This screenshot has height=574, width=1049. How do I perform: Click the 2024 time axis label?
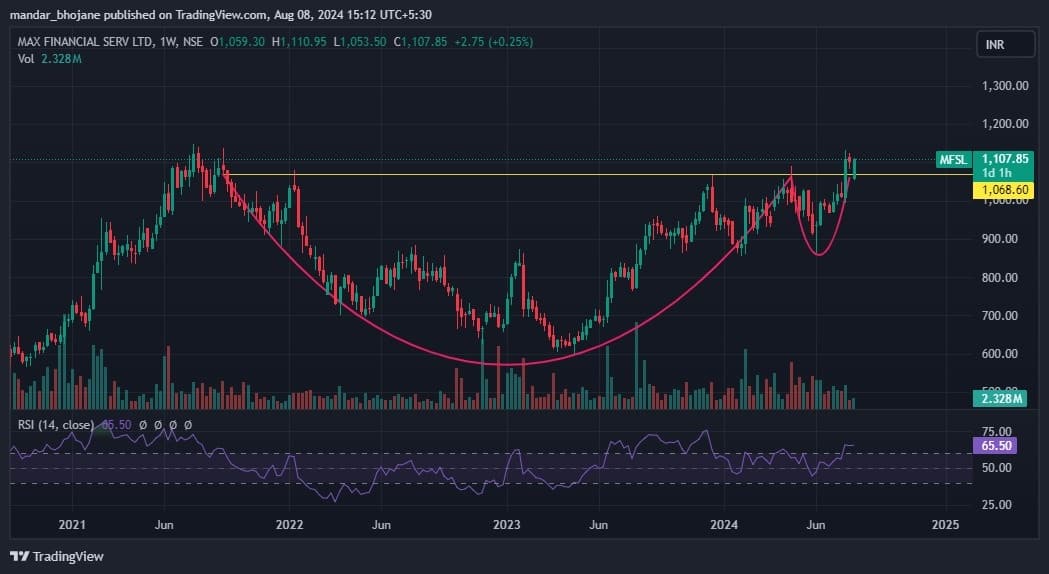[724, 524]
